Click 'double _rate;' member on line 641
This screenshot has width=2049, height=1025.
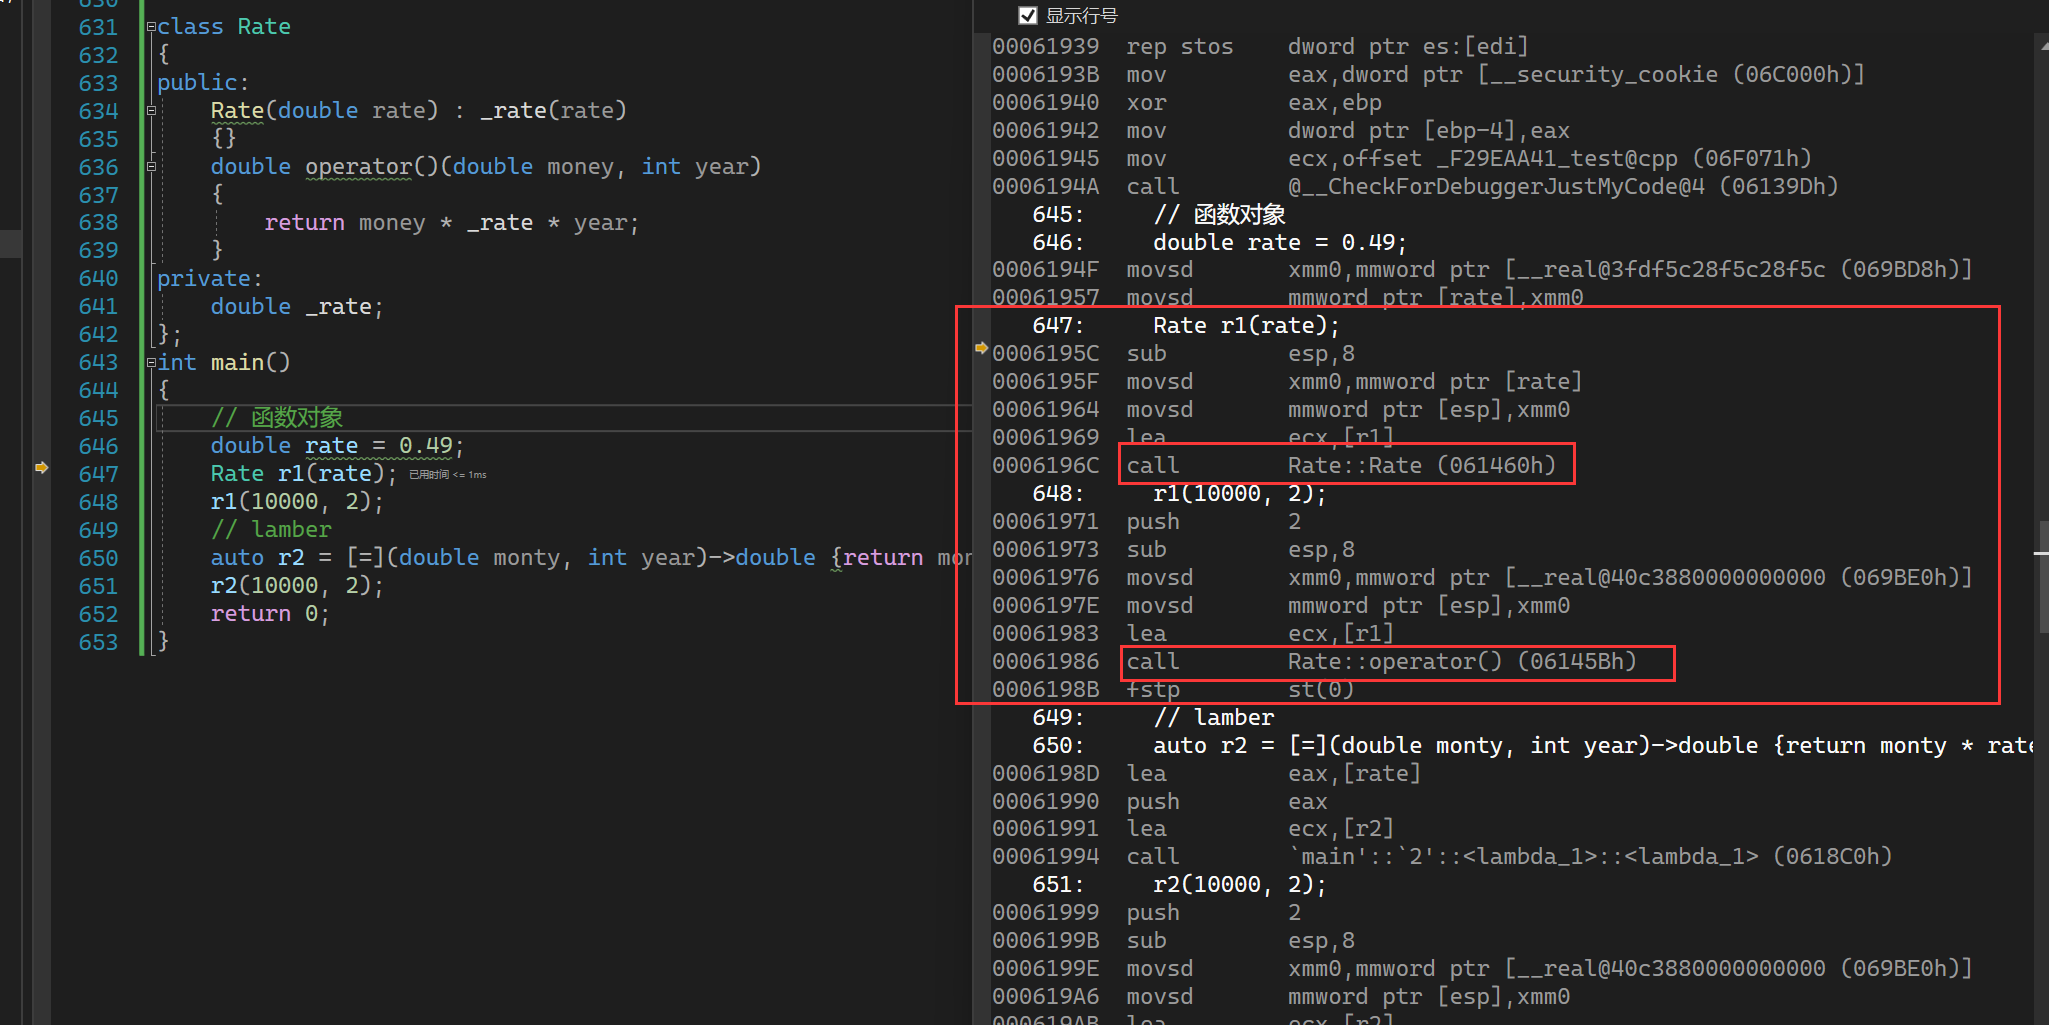click(x=296, y=307)
